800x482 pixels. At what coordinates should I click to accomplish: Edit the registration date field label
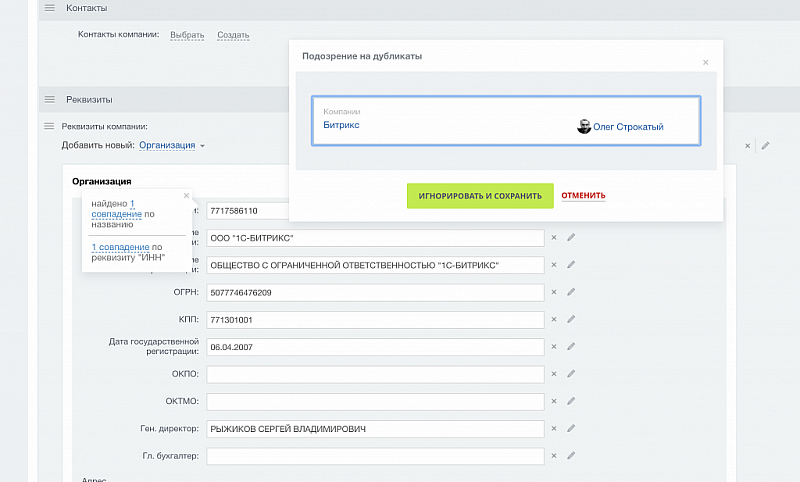pyautogui.click(x=571, y=346)
